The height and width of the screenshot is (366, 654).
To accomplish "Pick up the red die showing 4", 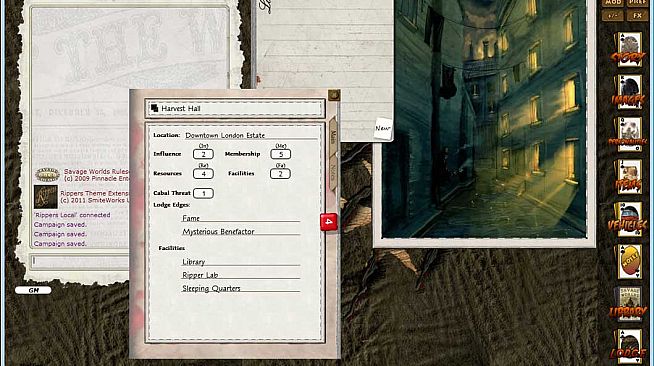I will point(329,222).
